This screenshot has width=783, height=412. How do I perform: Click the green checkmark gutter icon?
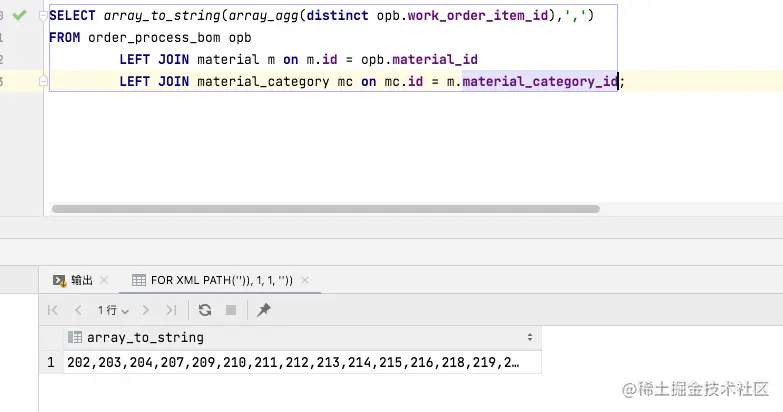pyautogui.click(x=19, y=15)
